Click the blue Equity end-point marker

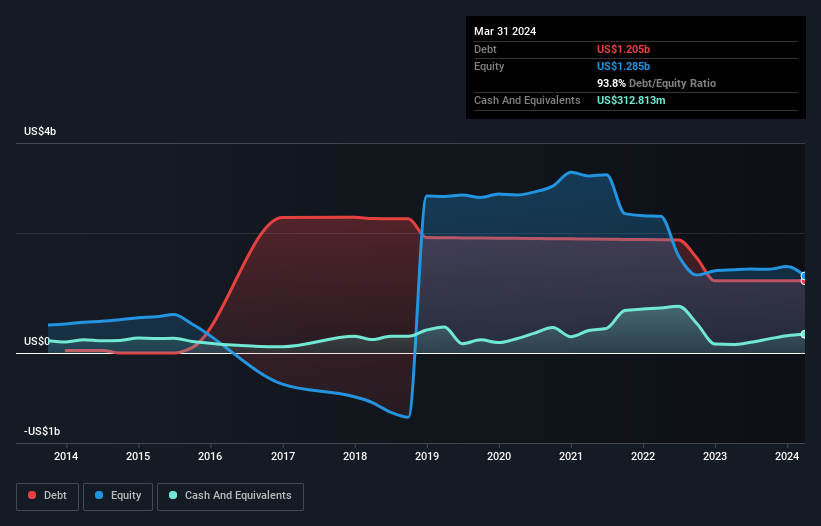(x=804, y=276)
